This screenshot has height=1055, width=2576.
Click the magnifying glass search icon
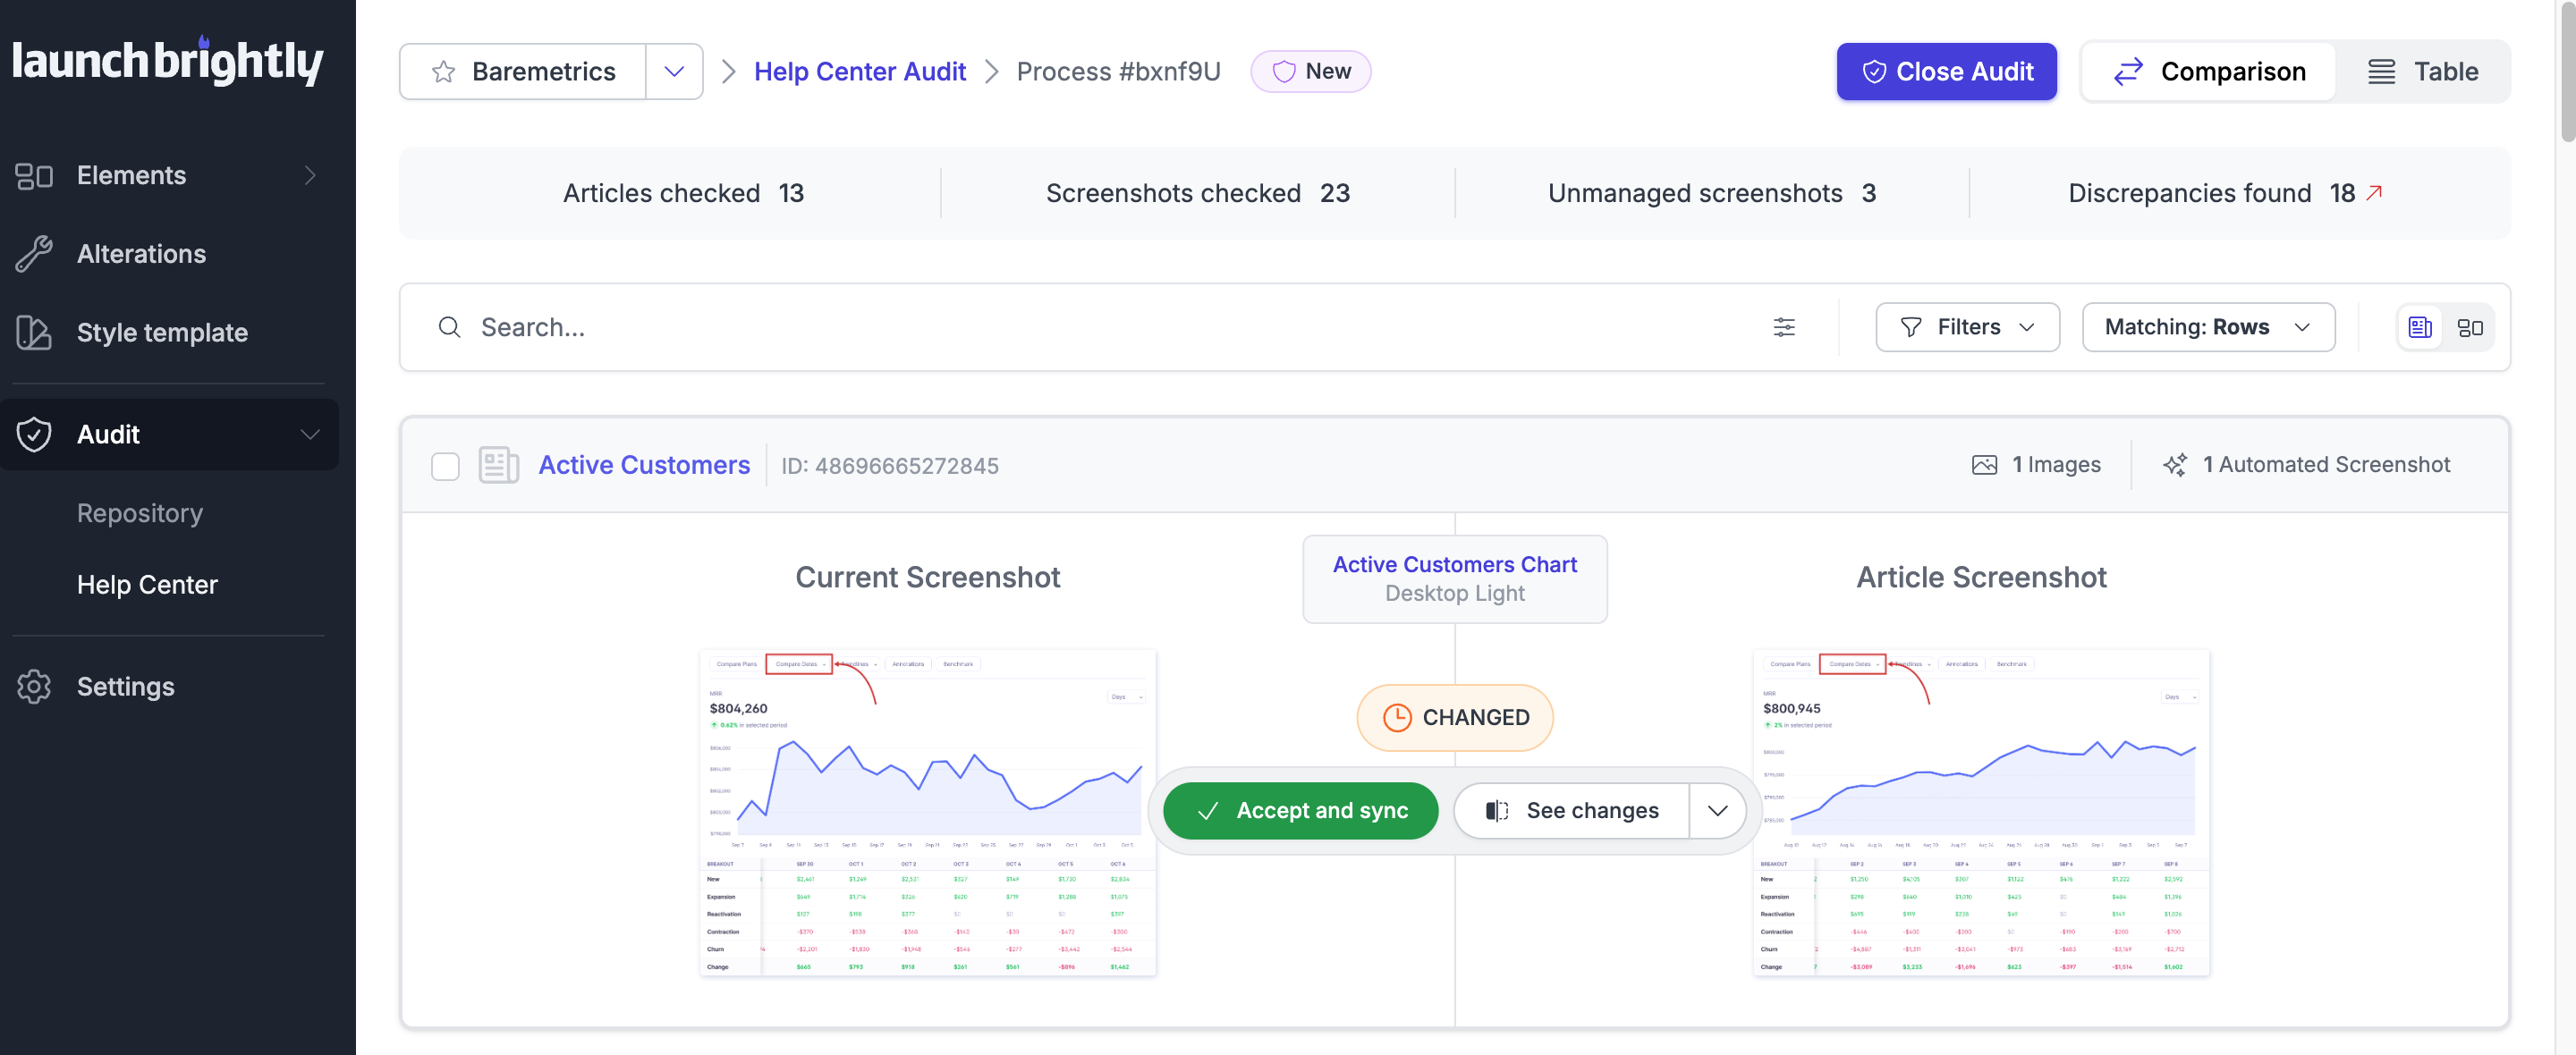click(449, 327)
